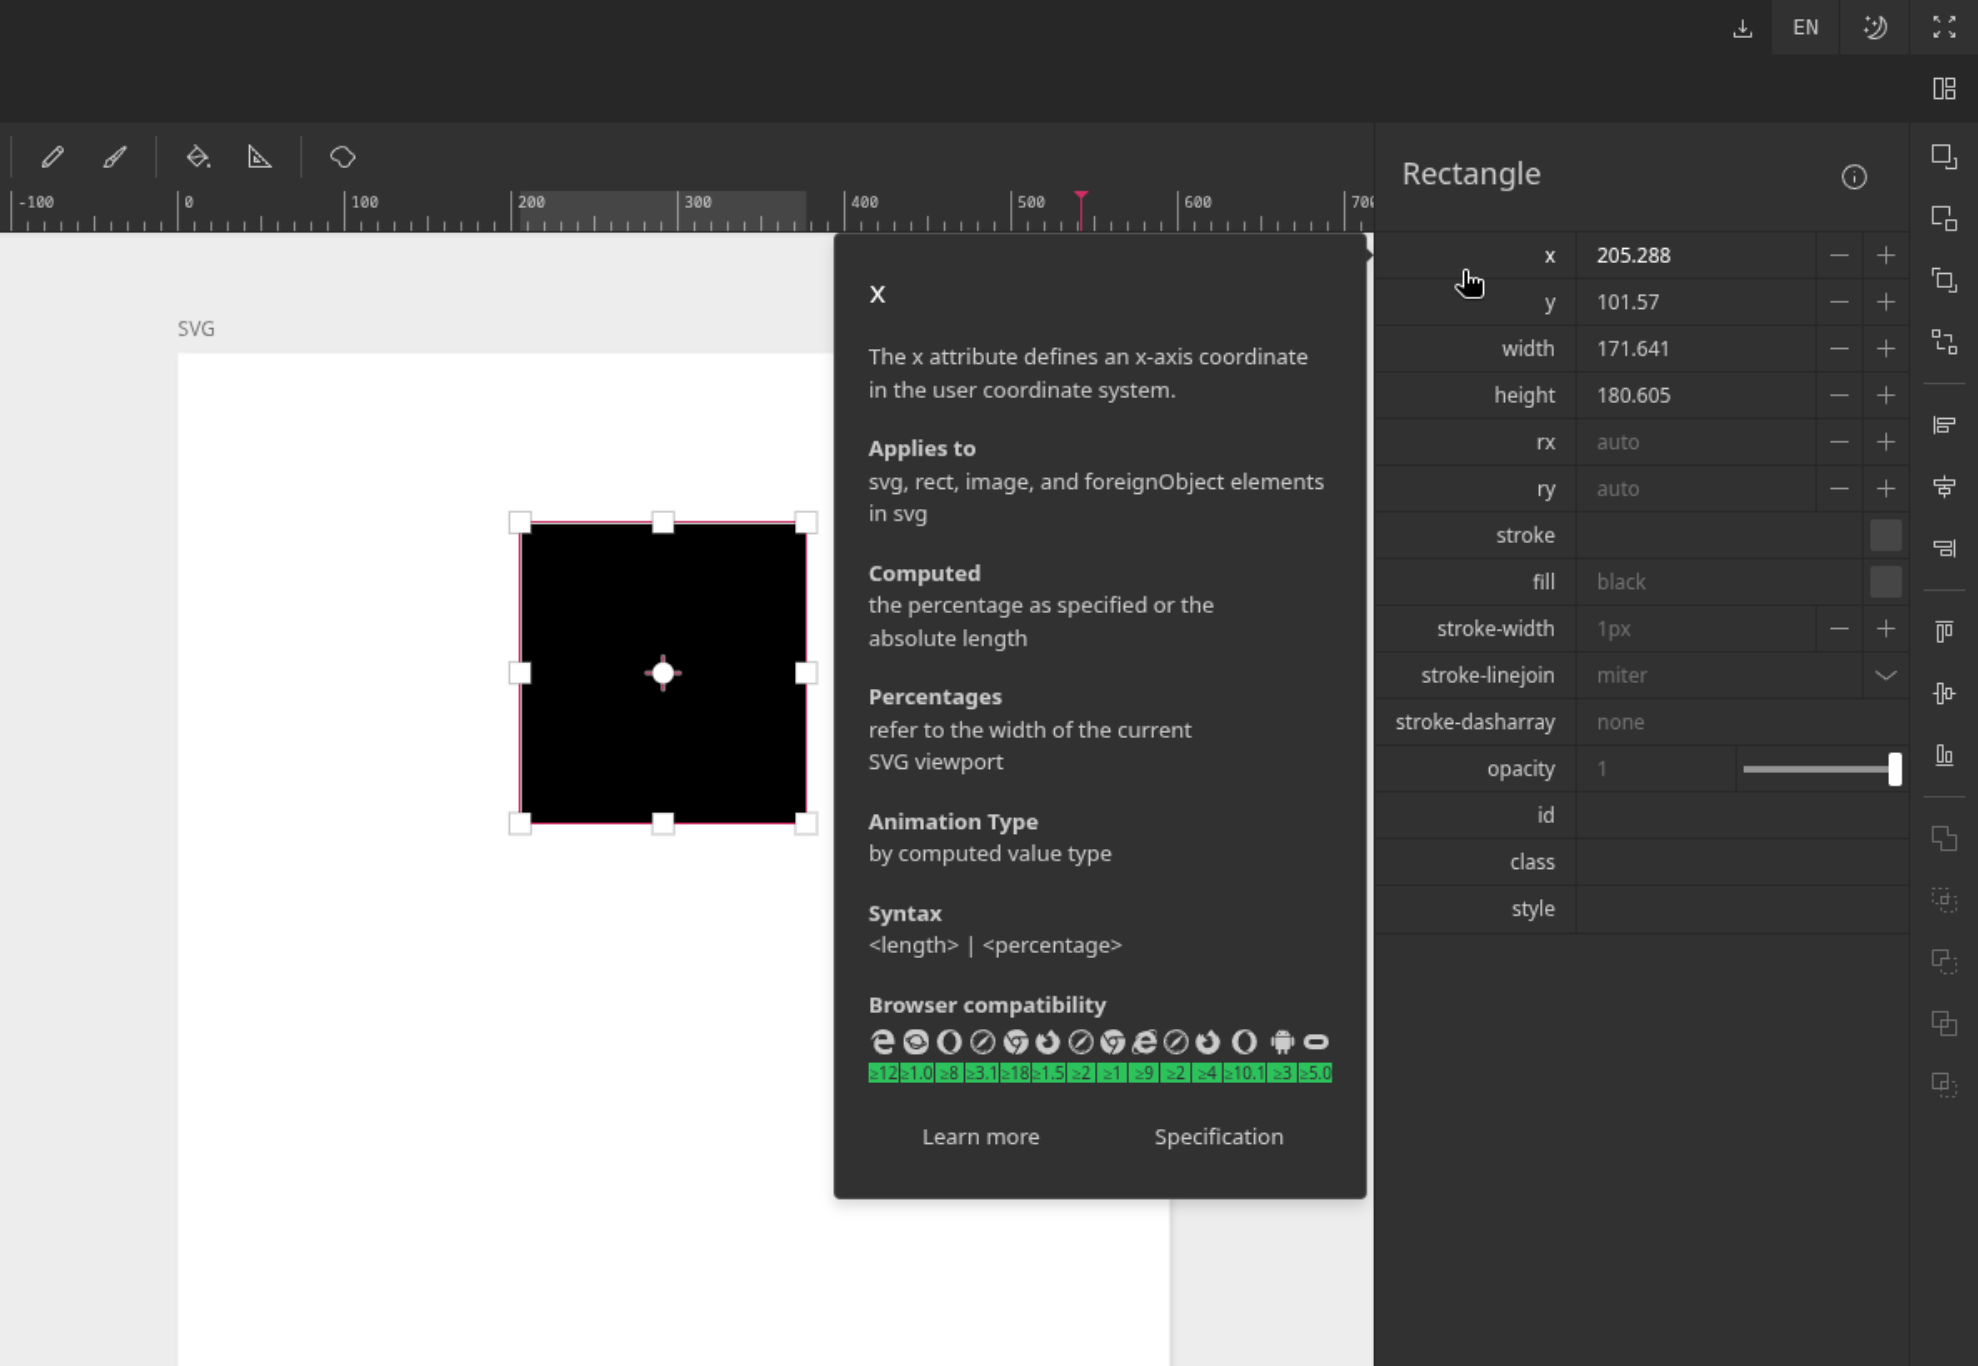Image resolution: width=1978 pixels, height=1366 pixels.
Task: Open the Rectangle info icon
Action: tap(1854, 177)
